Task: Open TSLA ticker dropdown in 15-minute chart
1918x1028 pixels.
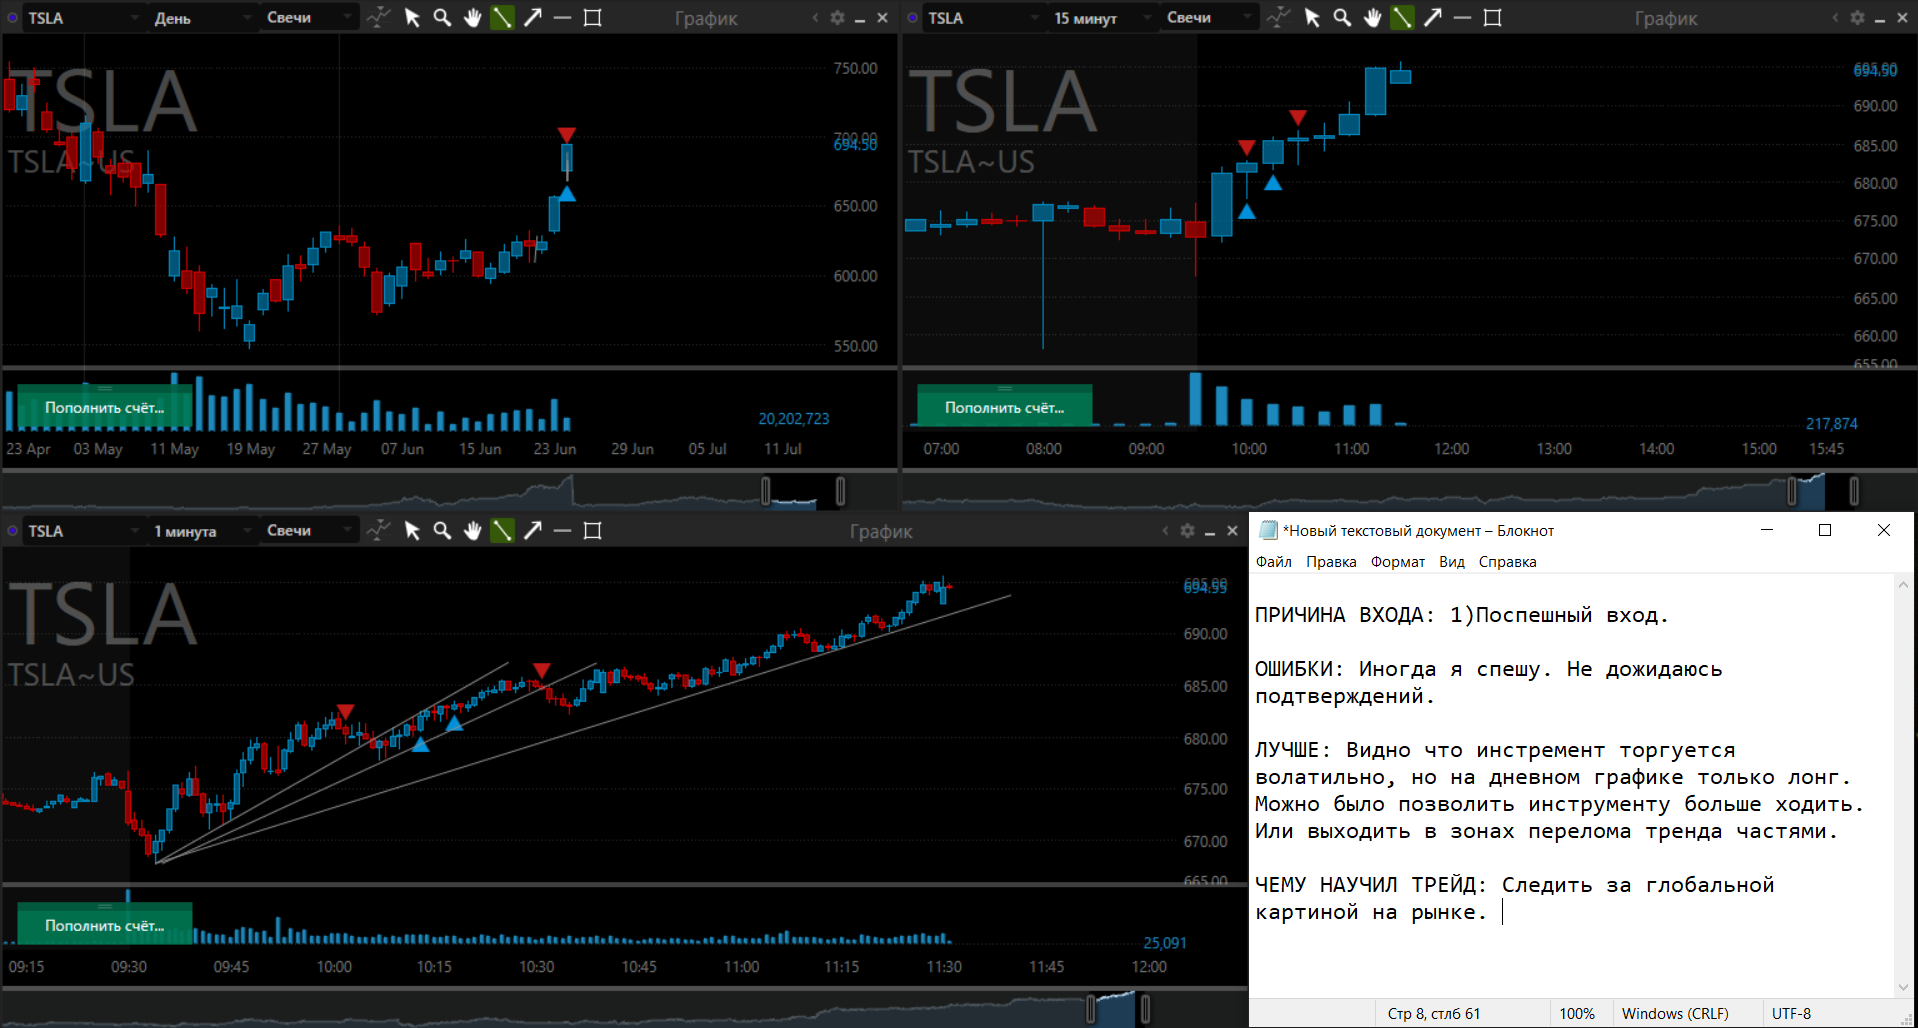Action: [982, 17]
